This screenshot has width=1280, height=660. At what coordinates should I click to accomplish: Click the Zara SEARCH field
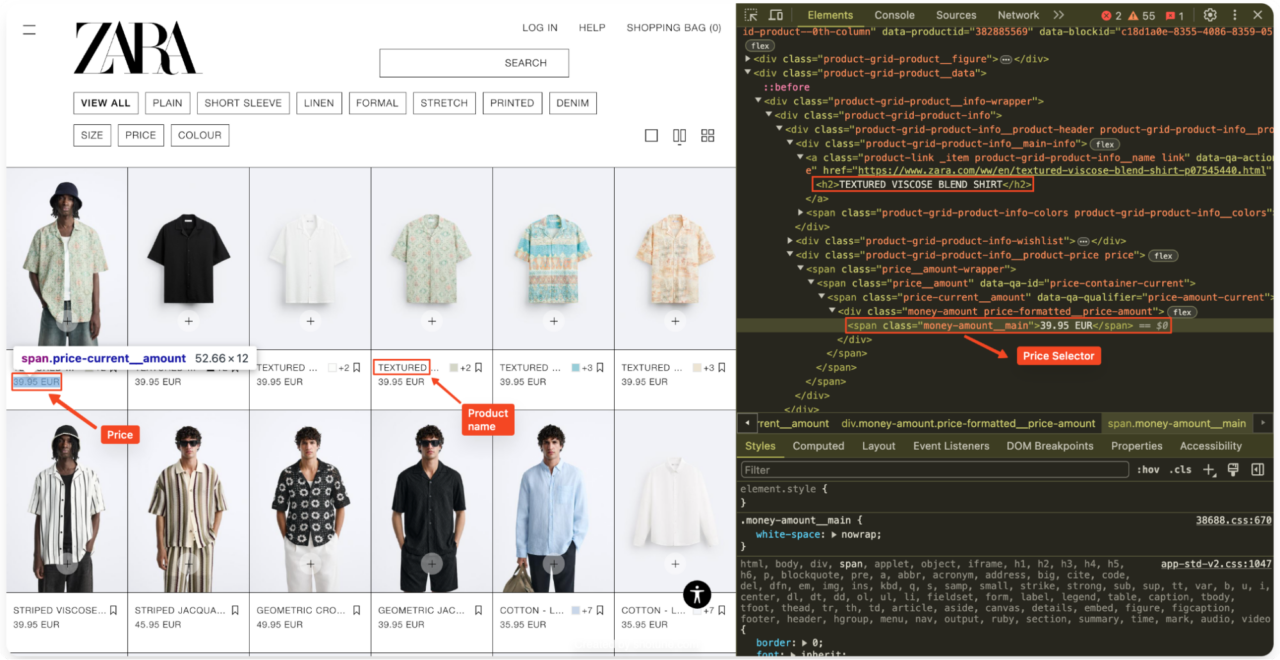pos(474,62)
